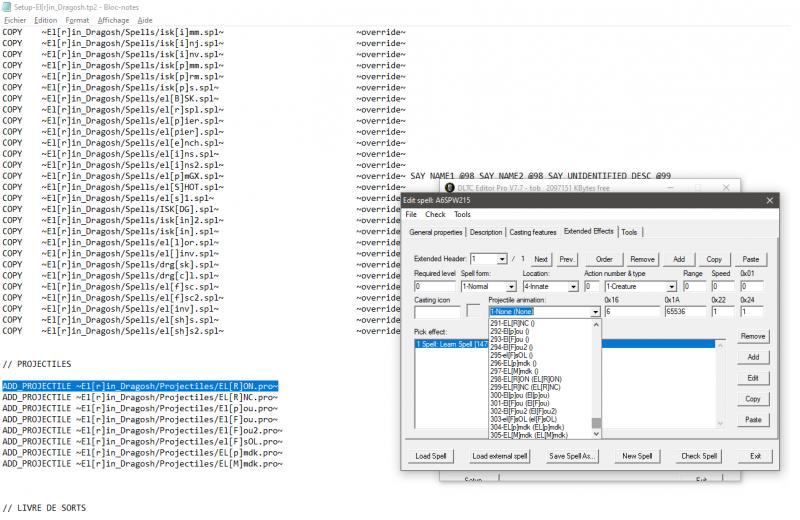800x520 pixels.
Task: Open the Edition menu in Notepad
Action: pos(45,20)
